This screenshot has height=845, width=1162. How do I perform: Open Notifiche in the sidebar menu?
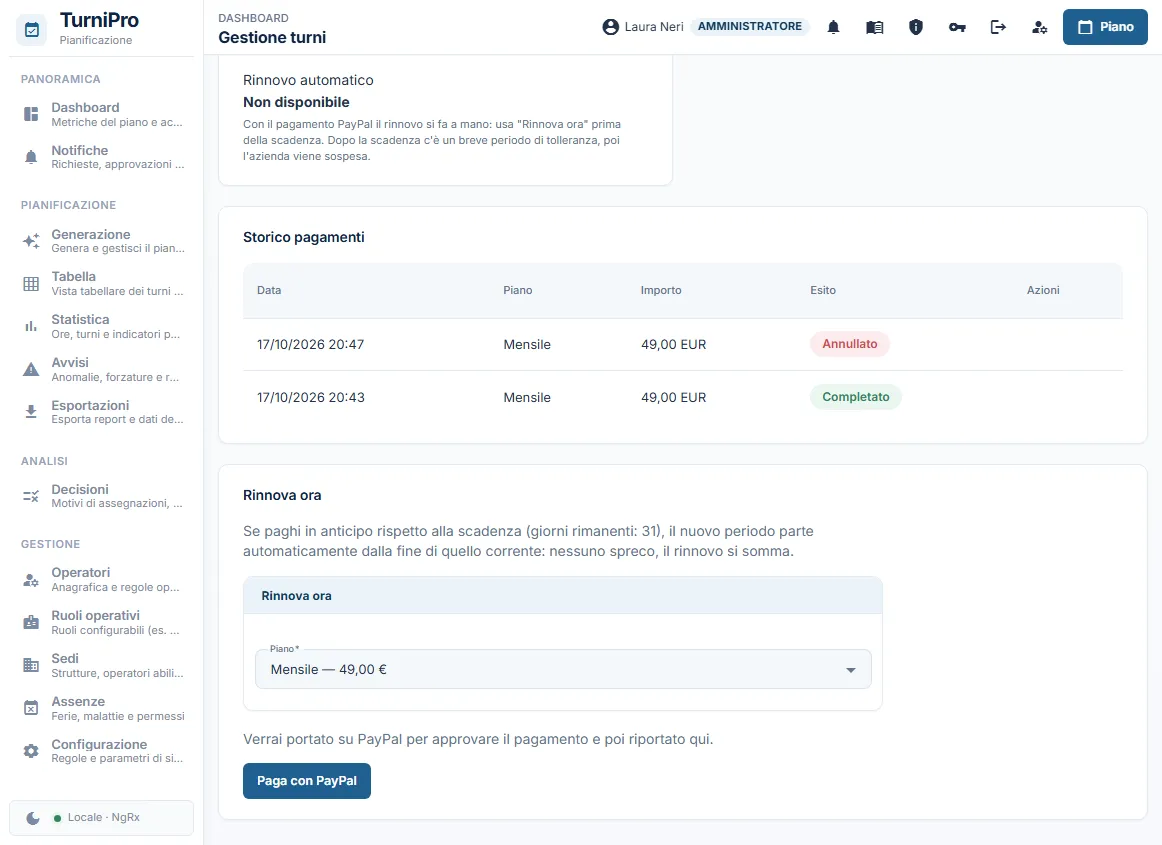[102, 156]
